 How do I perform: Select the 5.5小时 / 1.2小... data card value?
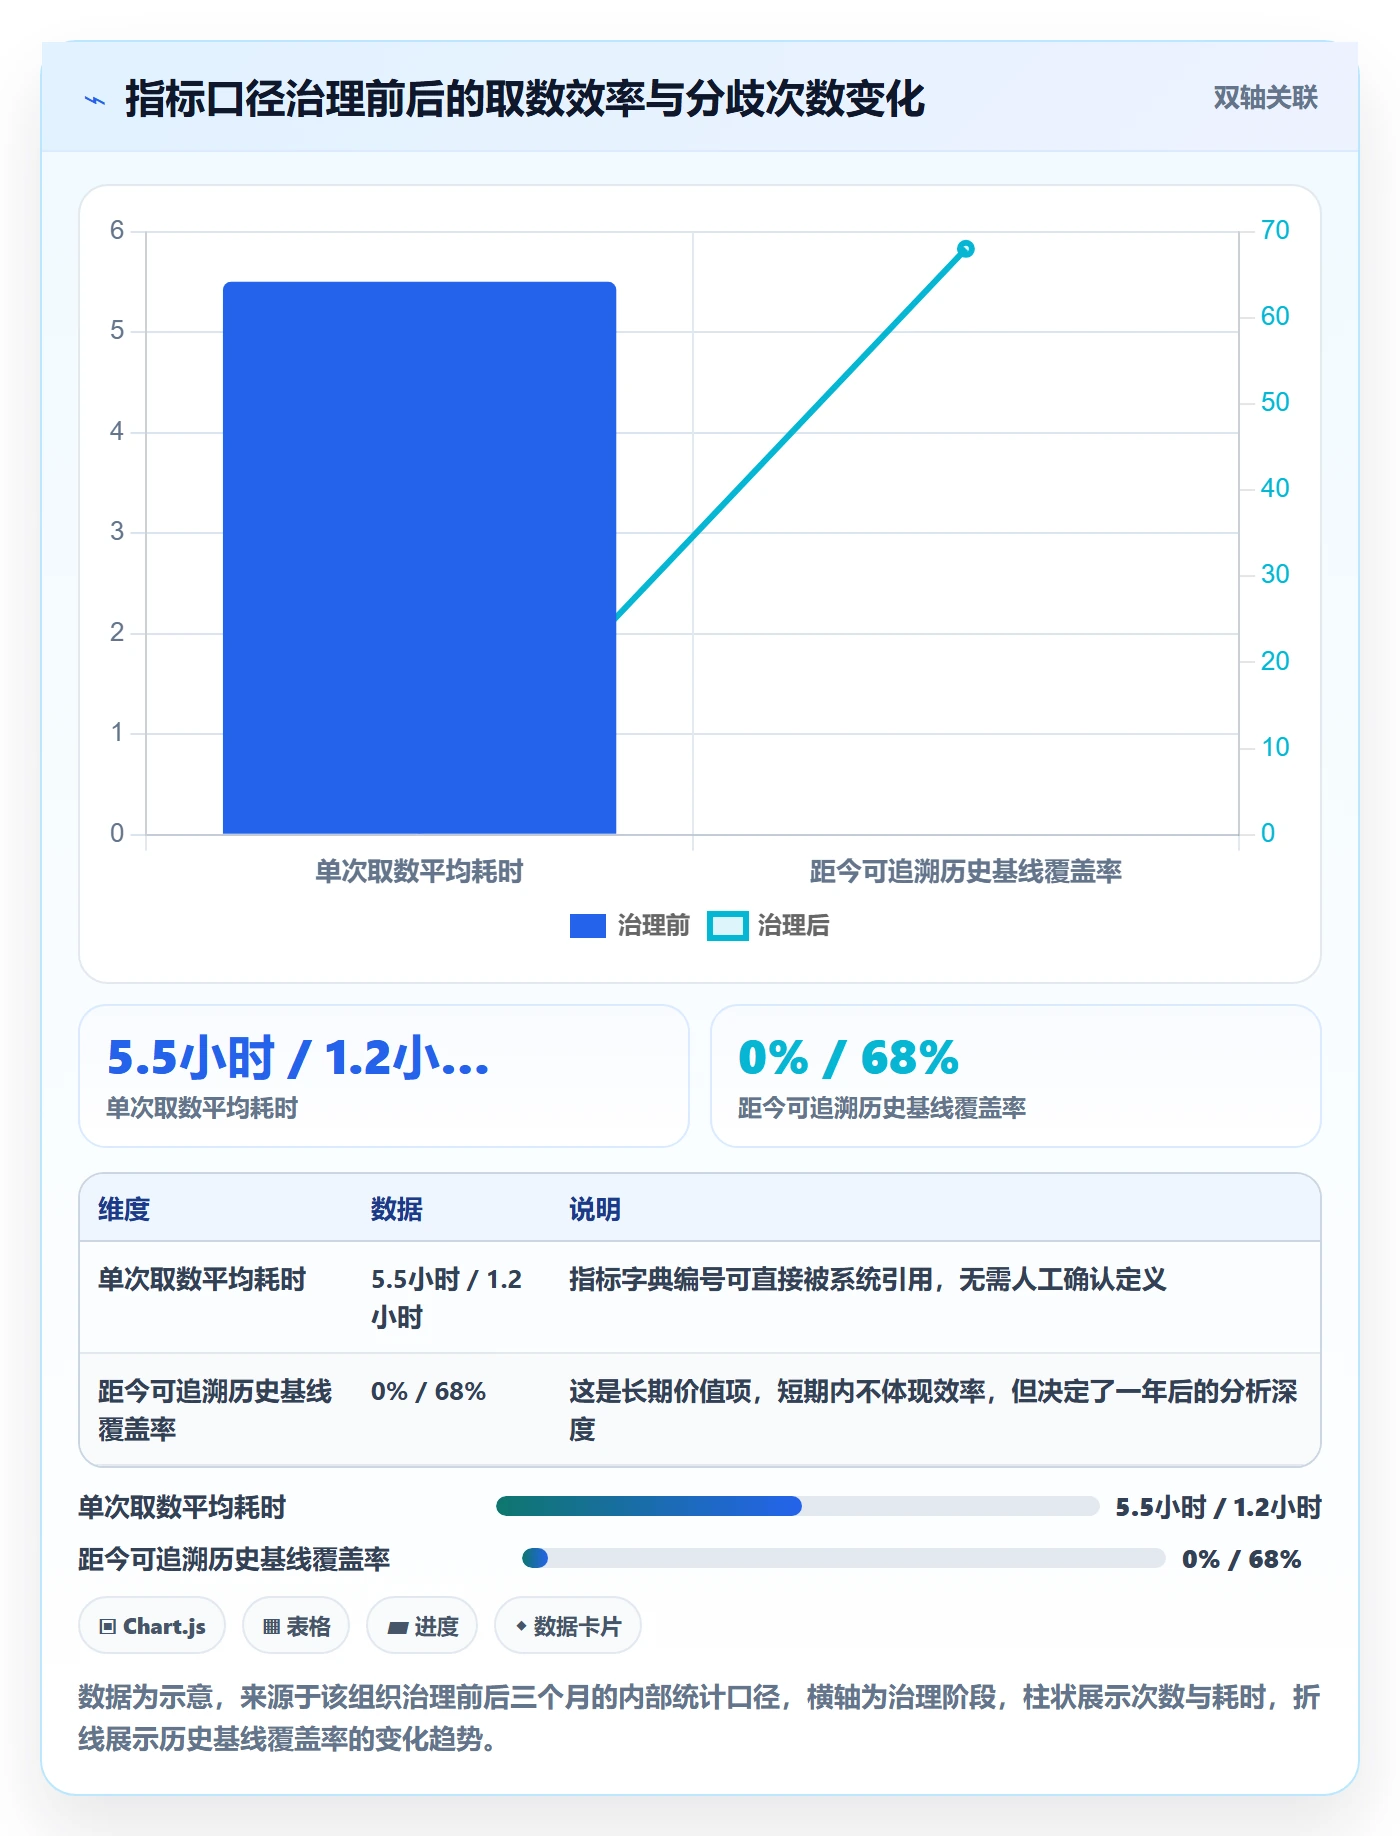[x=298, y=1057]
